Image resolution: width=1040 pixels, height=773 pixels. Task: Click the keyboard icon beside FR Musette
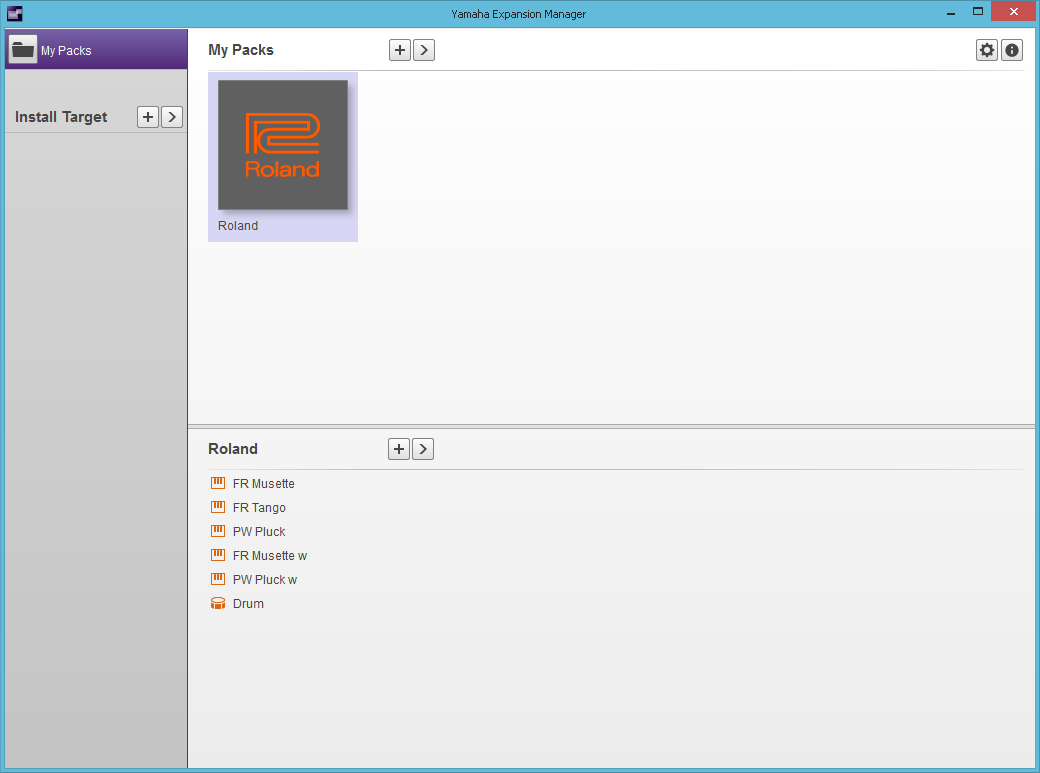click(218, 483)
